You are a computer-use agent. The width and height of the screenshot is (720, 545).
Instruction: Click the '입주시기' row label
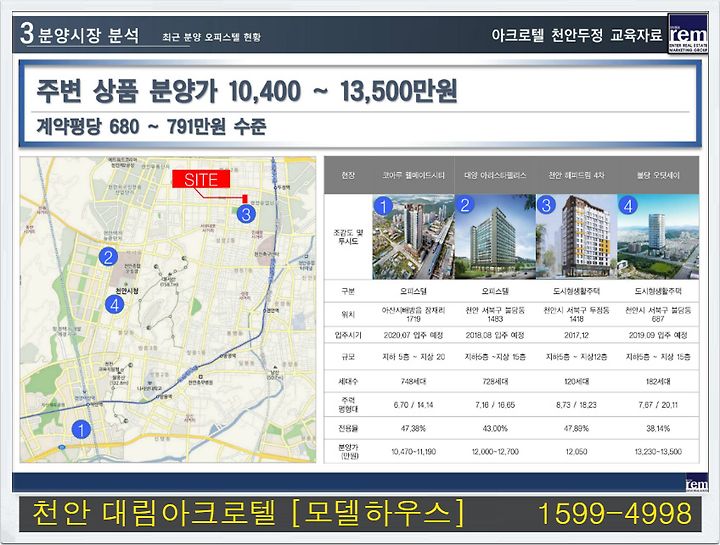click(x=348, y=335)
